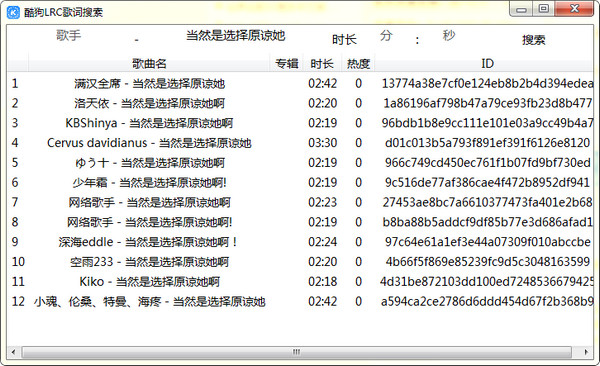The height and width of the screenshot is (366, 600).
Task: Click the horizontal scrollbar left arrow
Action: (14, 352)
